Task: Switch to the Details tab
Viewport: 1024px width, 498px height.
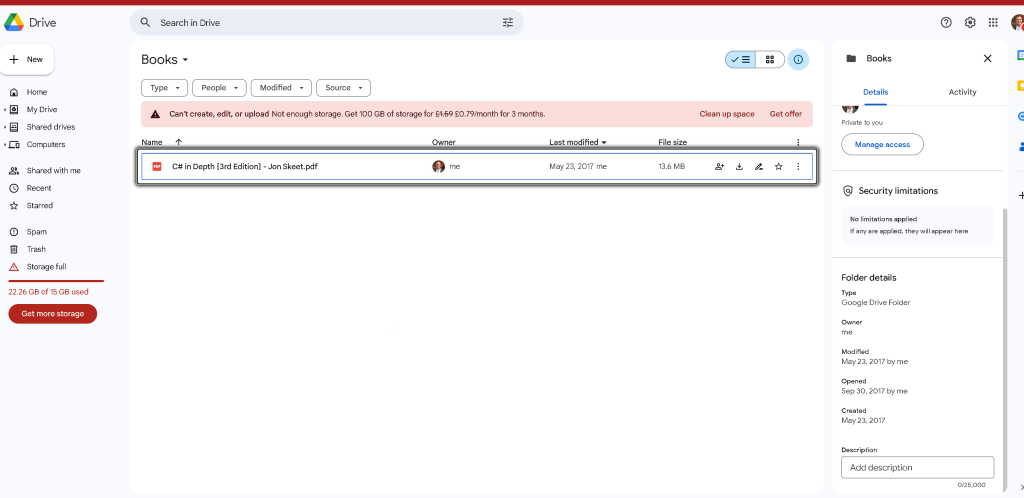Action: [x=875, y=92]
